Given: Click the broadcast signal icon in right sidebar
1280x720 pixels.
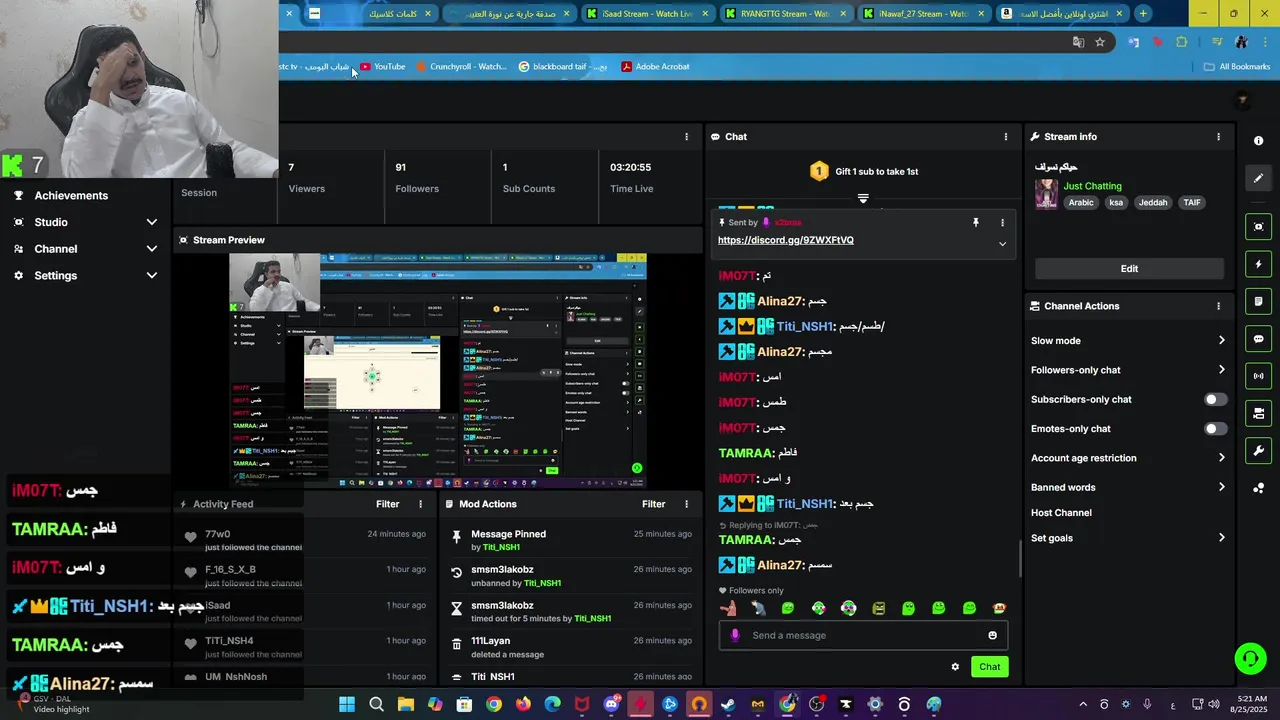Looking at the screenshot, I should (1258, 376).
